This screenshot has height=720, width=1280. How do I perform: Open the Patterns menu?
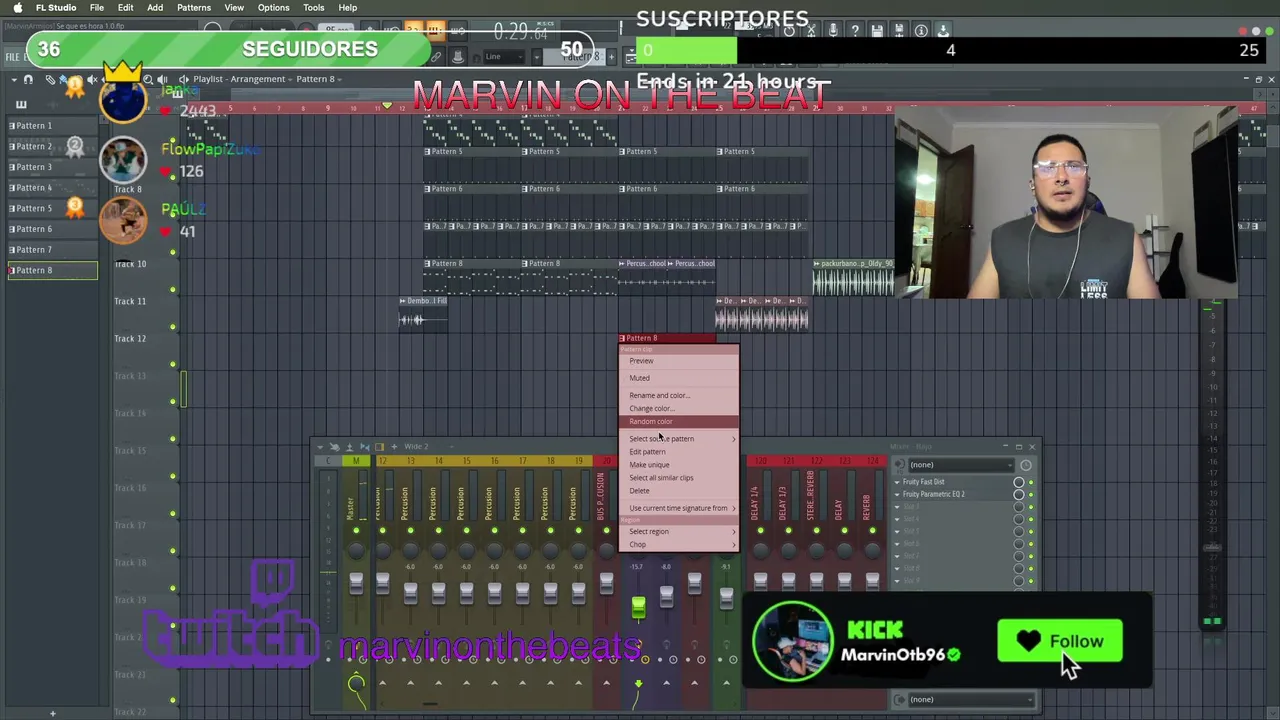(x=194, y=8)
